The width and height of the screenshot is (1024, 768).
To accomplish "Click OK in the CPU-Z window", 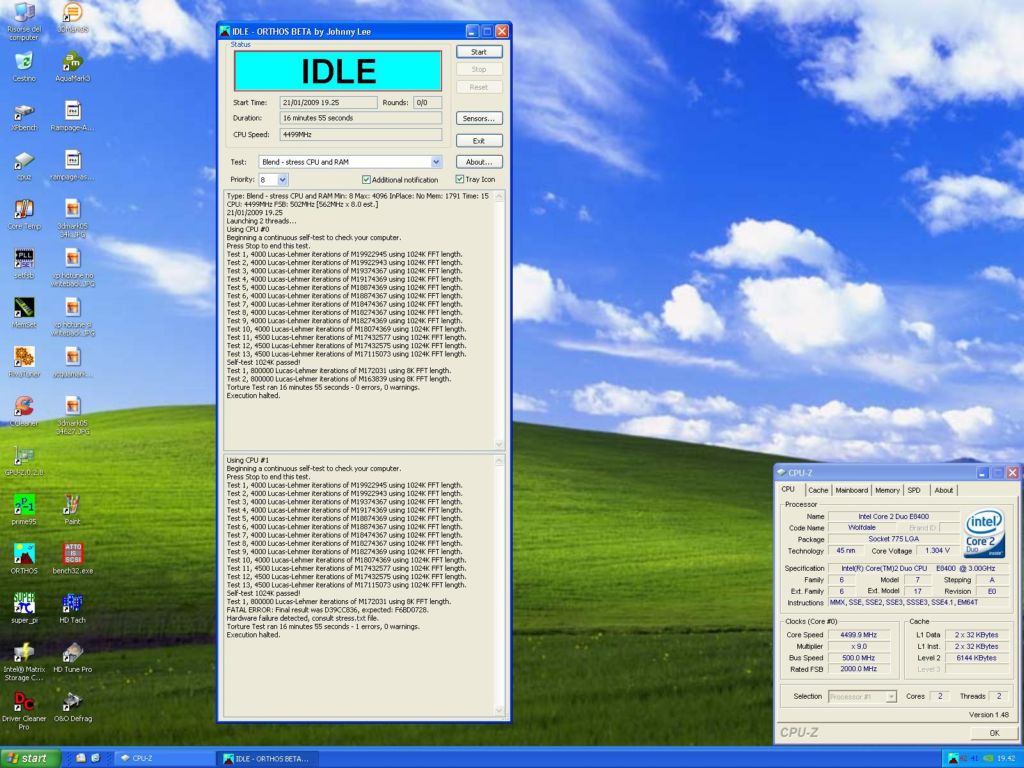I will pos(994,733).
